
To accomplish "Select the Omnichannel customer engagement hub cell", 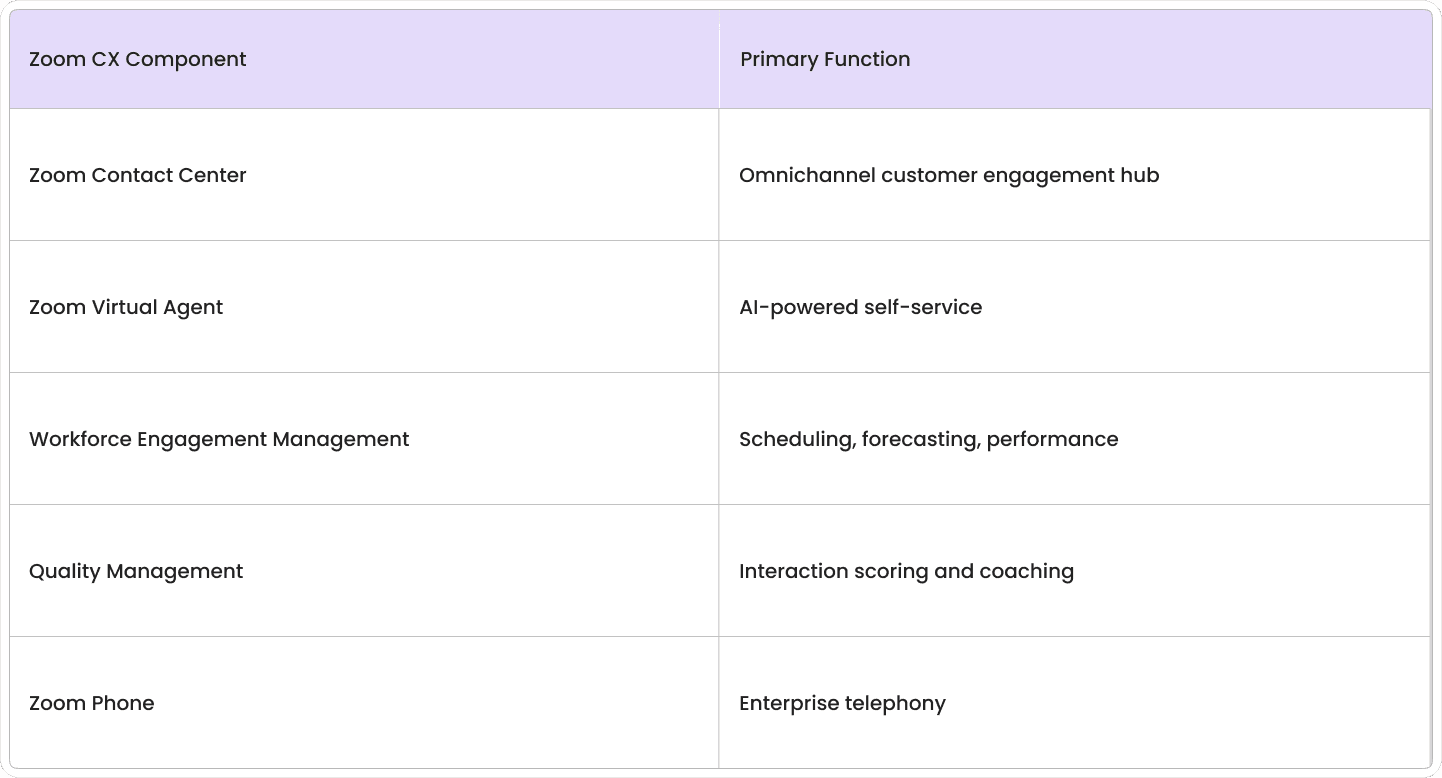I will point(1075,175).
